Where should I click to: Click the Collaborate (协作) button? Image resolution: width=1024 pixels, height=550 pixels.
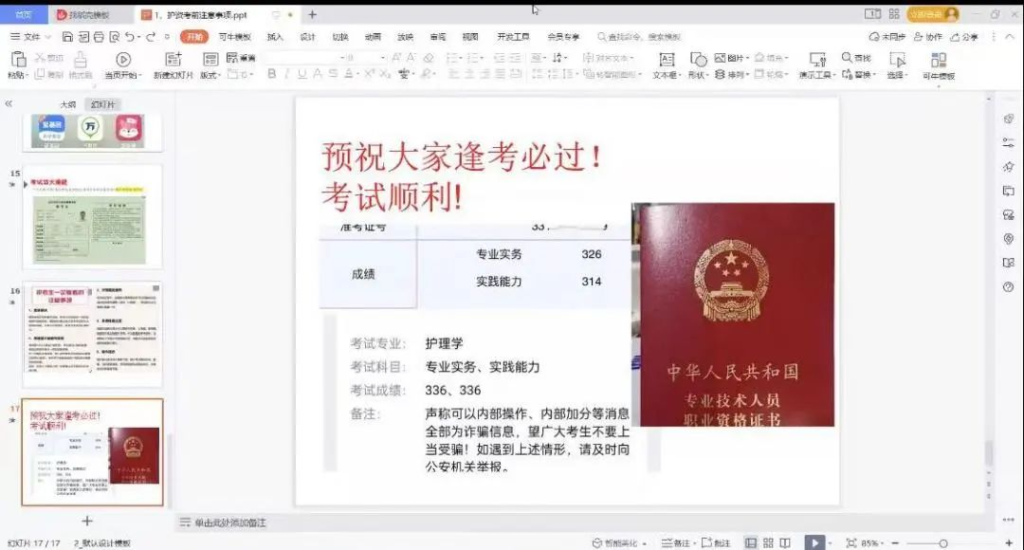[929, 37]
